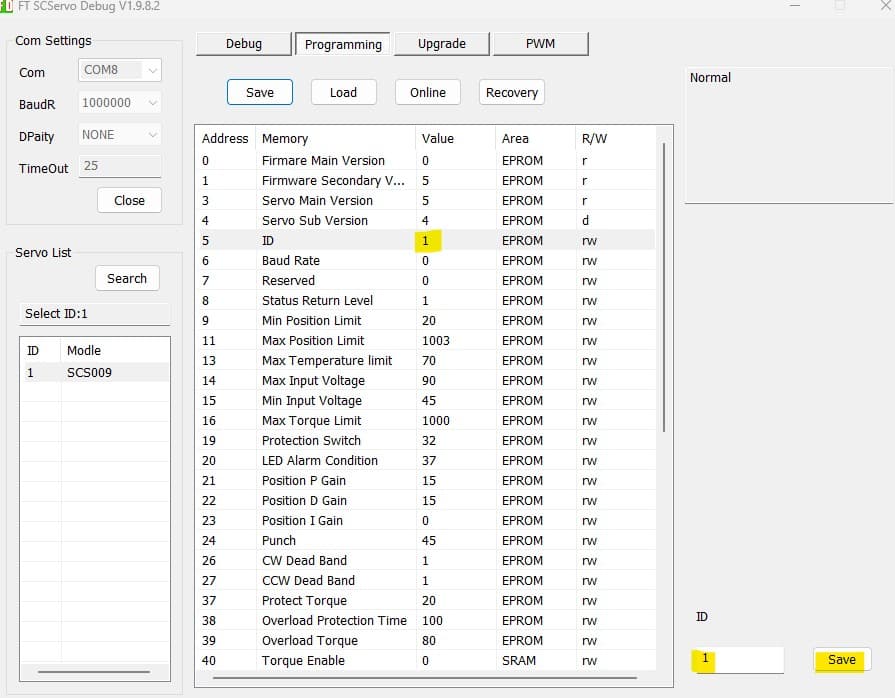Screen dimensions: 895x698
Task: Go to the PWM tab
Action: click(x=541, y=44)
